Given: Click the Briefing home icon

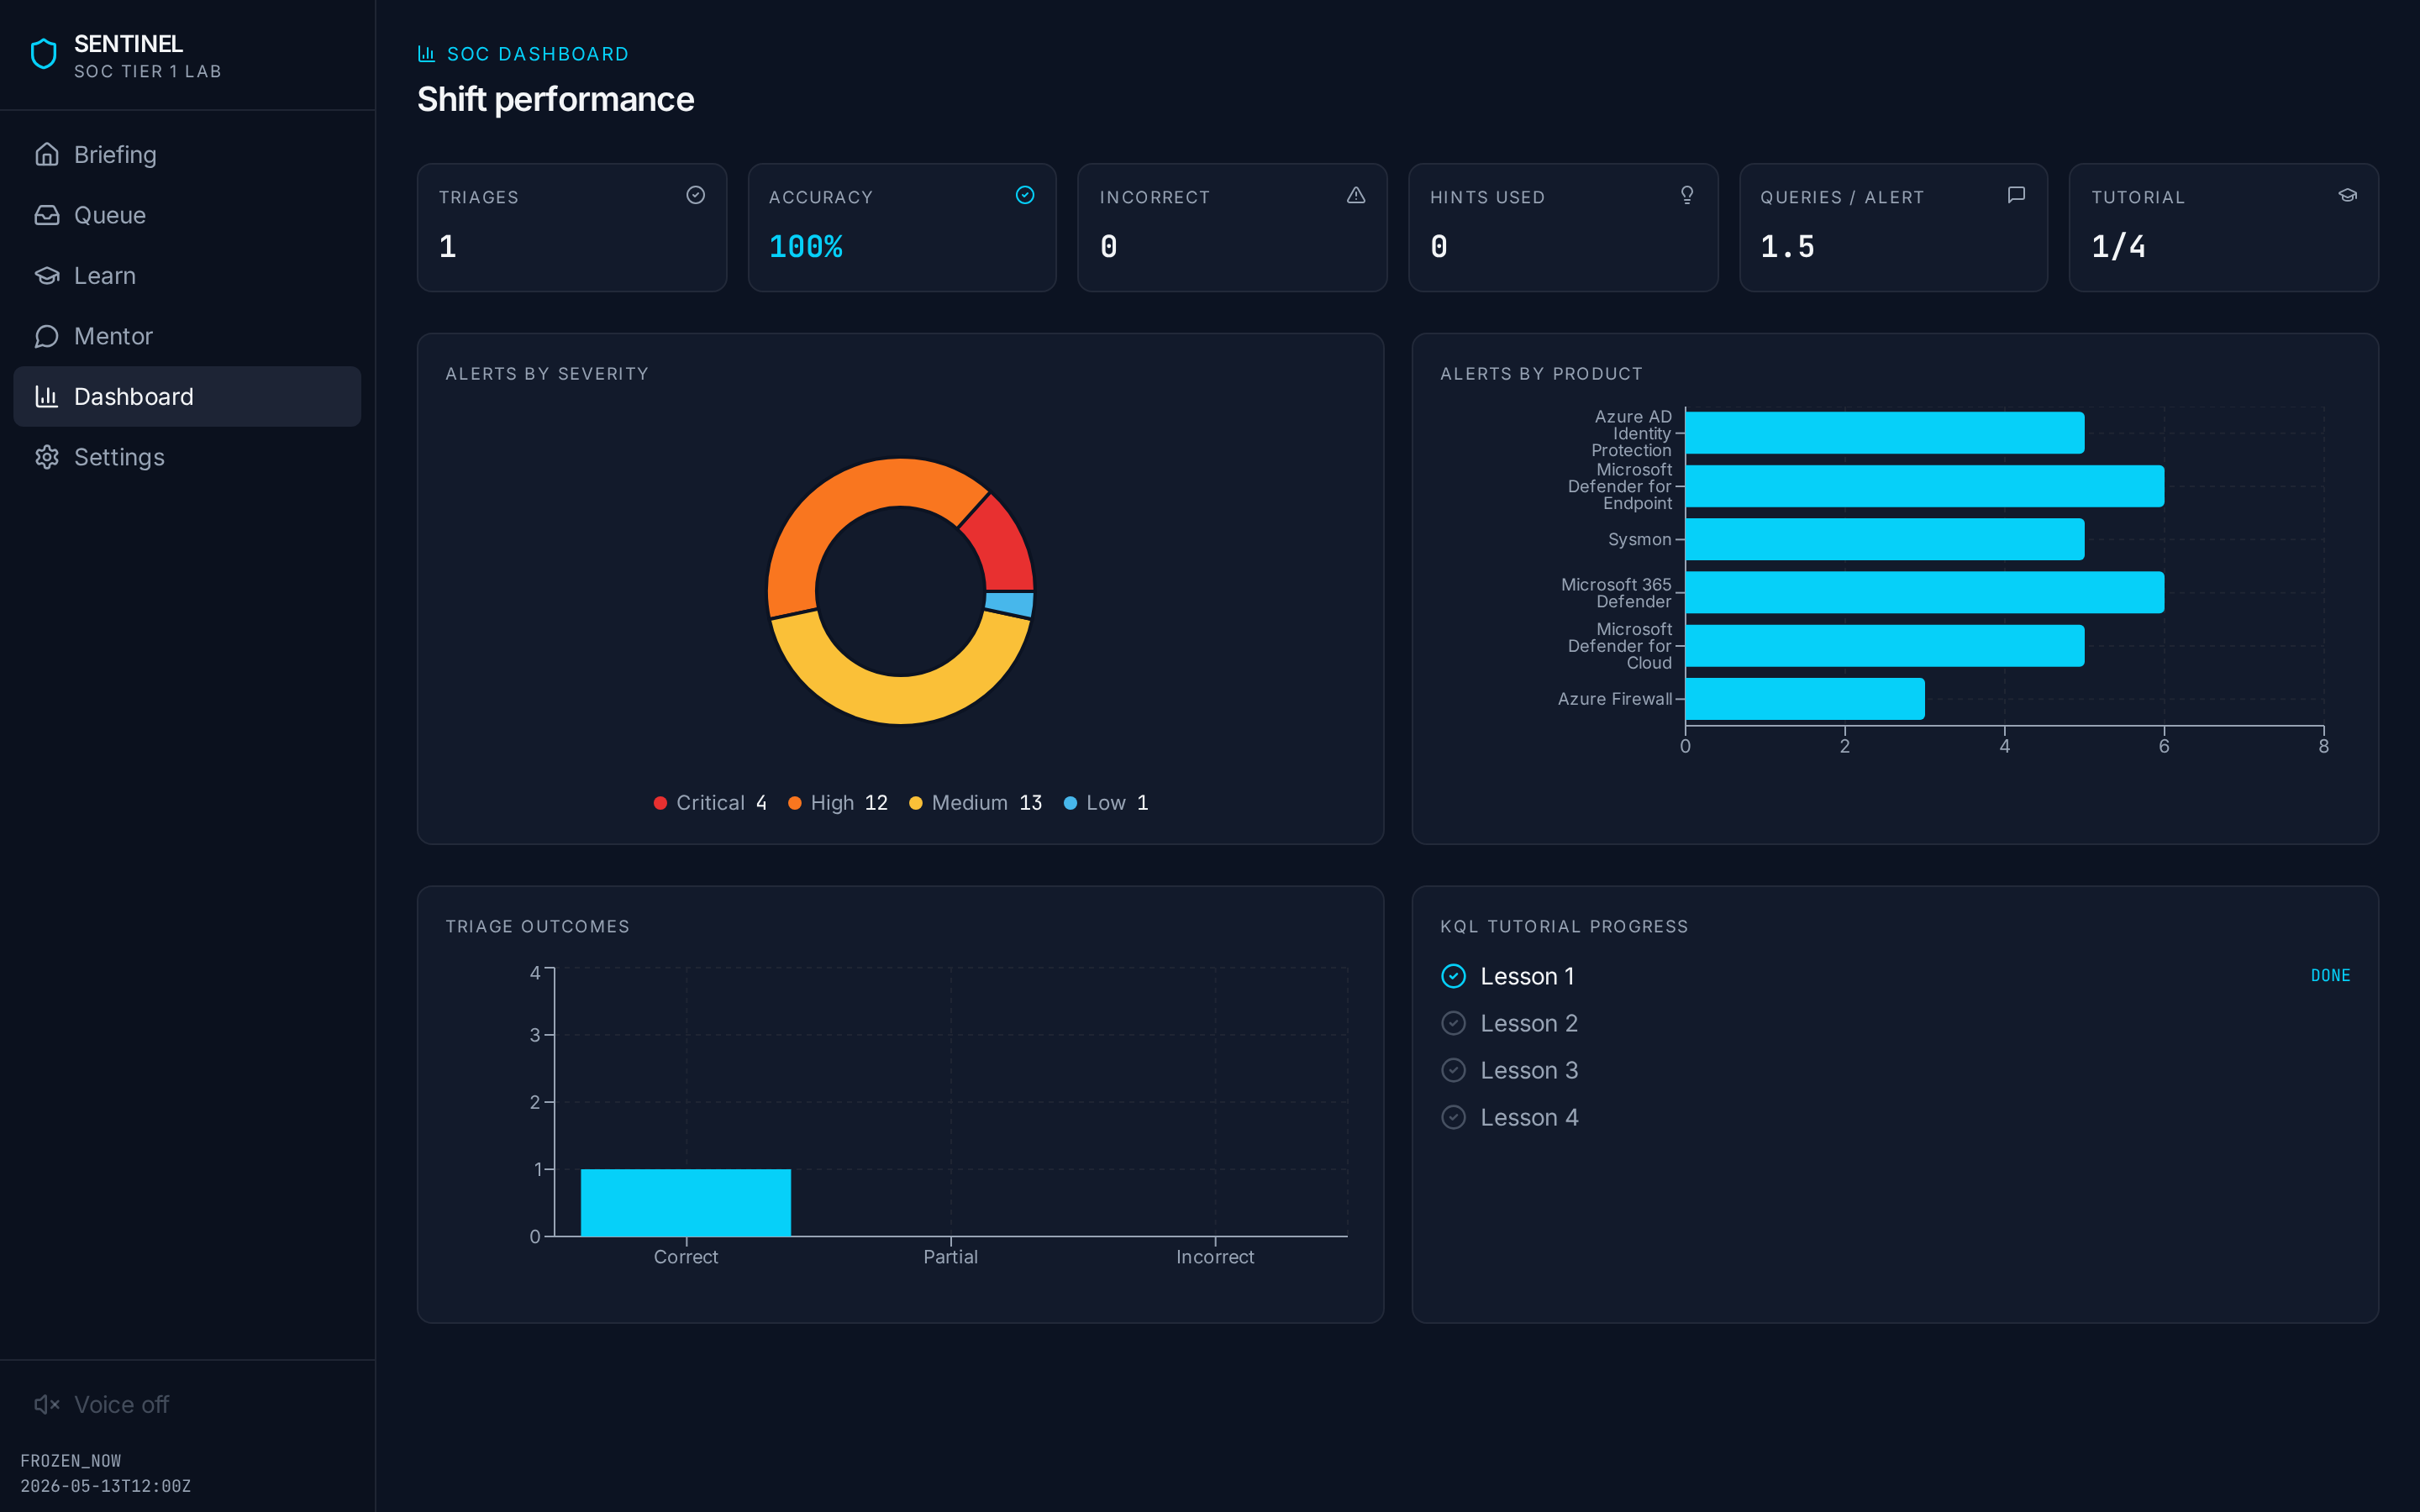Looking at the screenshot, I should 47,154.
